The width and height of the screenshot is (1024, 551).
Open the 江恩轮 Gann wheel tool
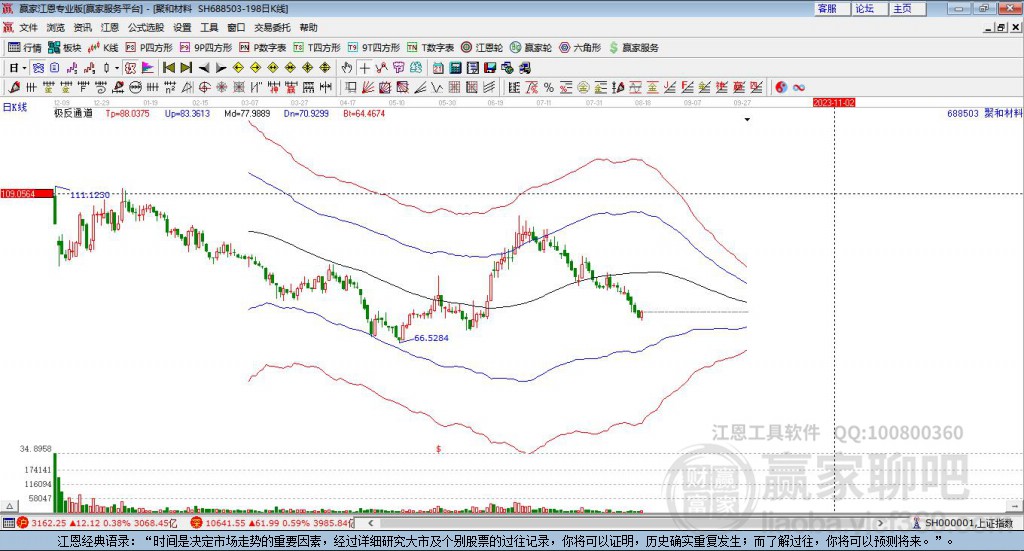(482, 48)
